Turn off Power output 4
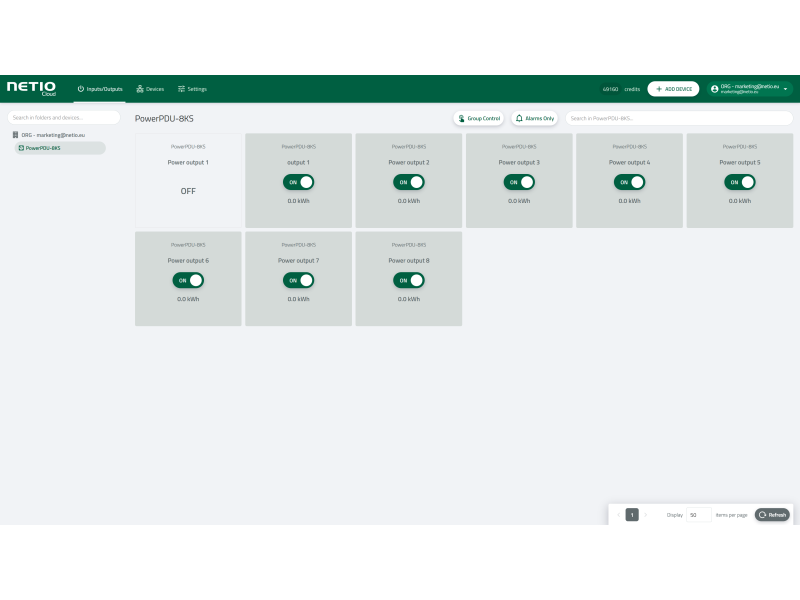Image resolution: width=800 pixels, height=600 pixels. click(629, 182)
